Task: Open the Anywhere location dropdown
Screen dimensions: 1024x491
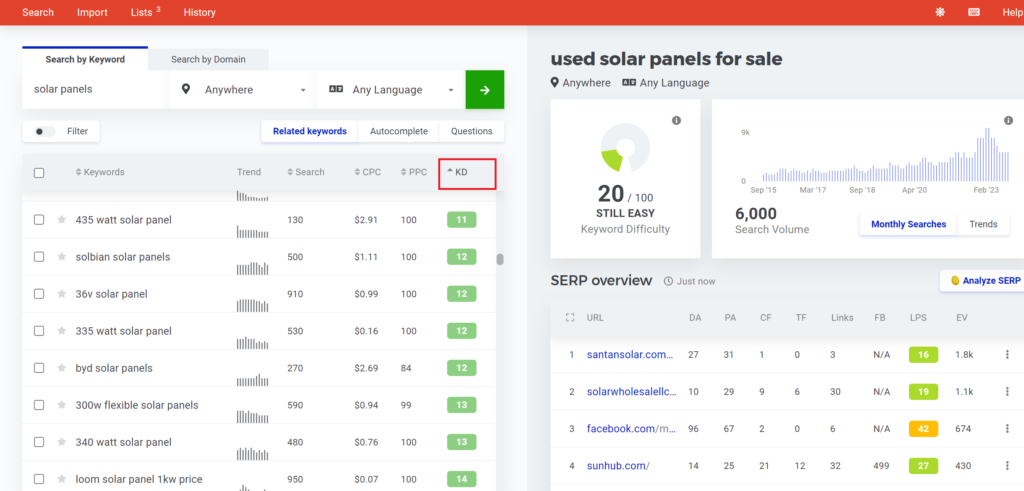Action: [x=244, y=89]
